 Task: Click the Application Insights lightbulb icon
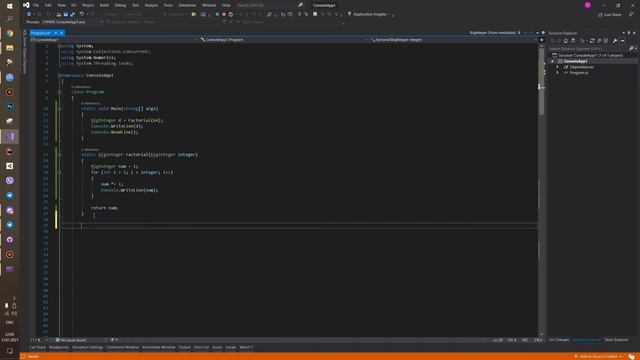349,14
